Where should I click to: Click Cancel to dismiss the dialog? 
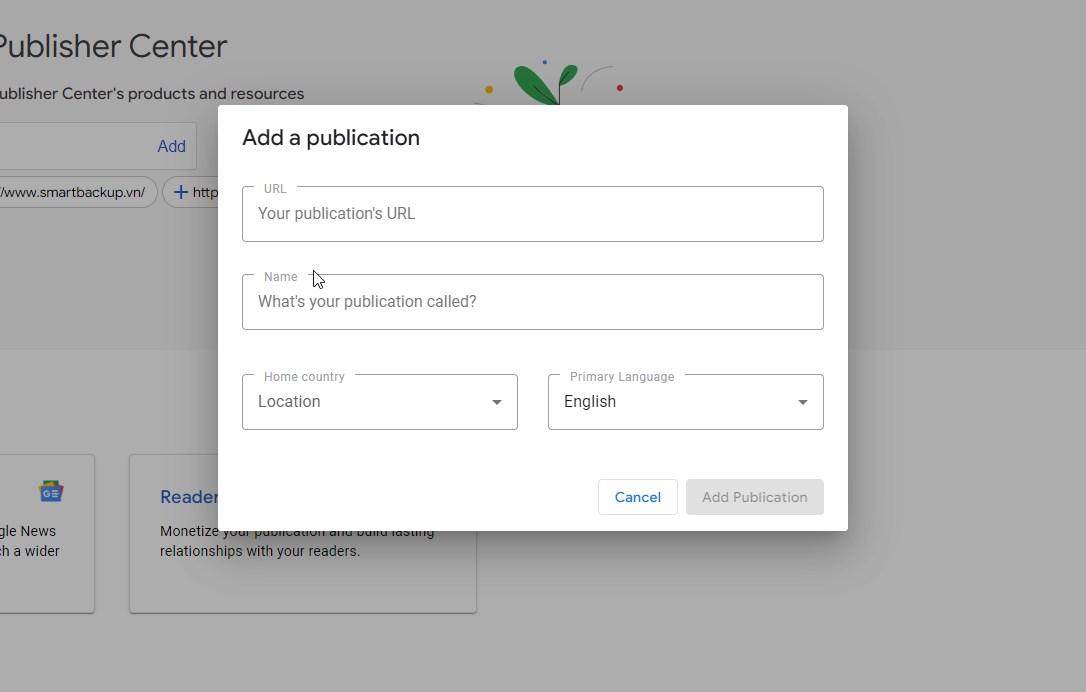tap(637, 497)
